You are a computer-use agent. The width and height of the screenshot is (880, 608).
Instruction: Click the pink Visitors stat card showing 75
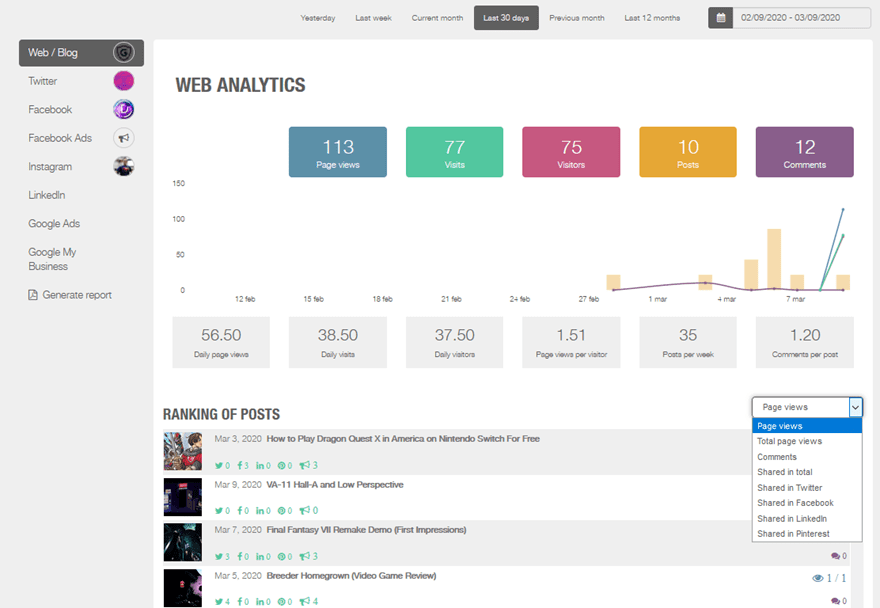(571, 151)
